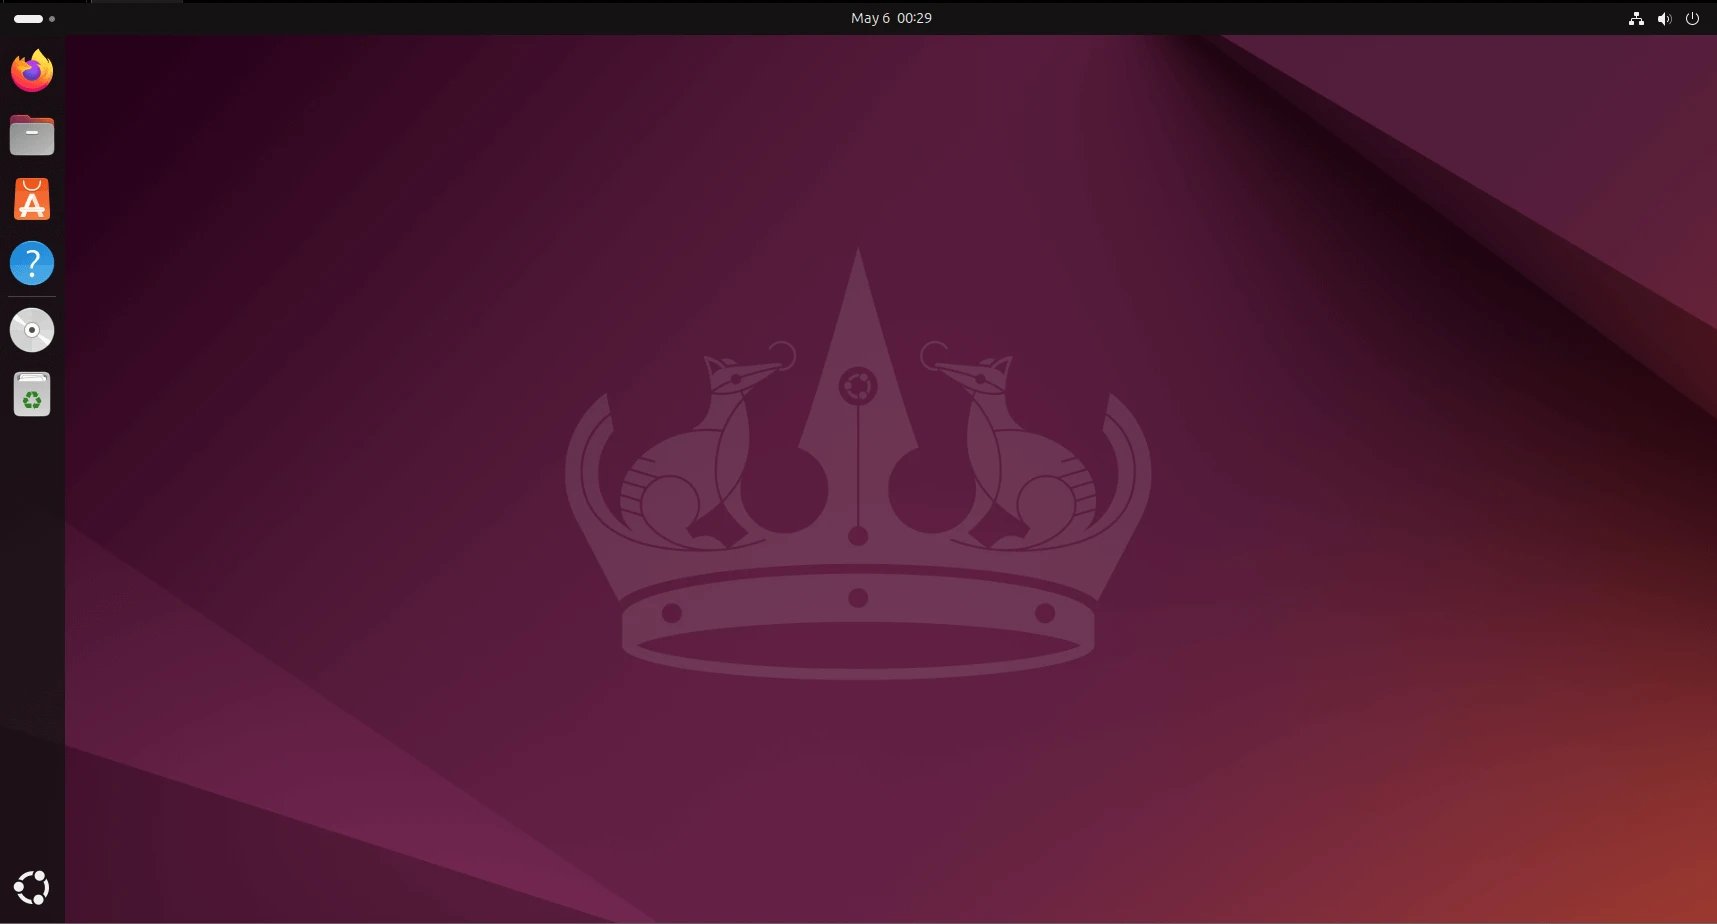The image size is (1717, 924).
Task: Open the Help app in dock
Action: coord(32,263)
